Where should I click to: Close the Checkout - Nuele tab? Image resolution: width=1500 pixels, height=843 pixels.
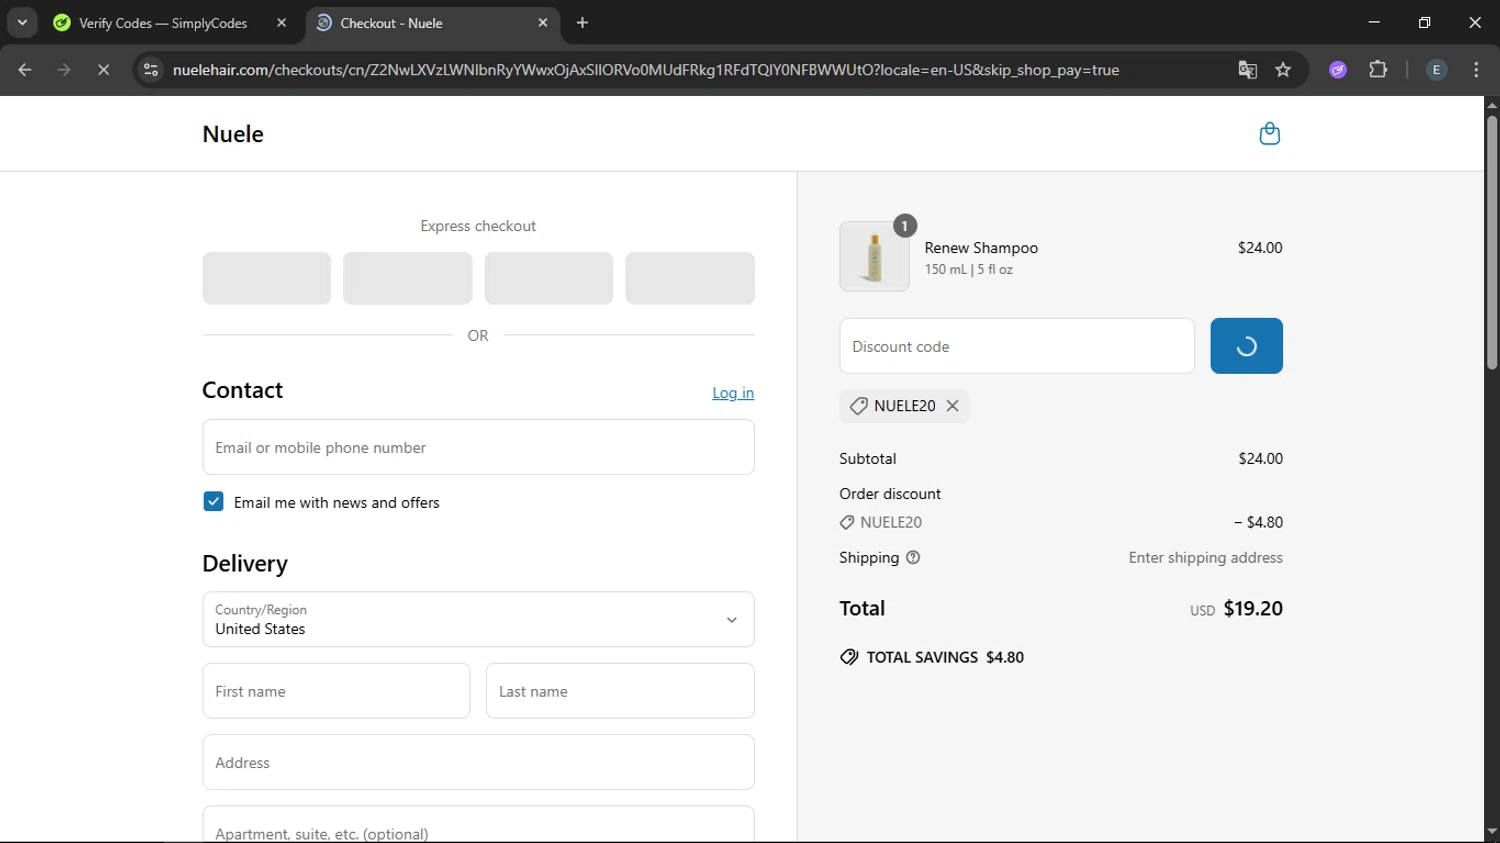pyautogui.click(x=543, y=23)
